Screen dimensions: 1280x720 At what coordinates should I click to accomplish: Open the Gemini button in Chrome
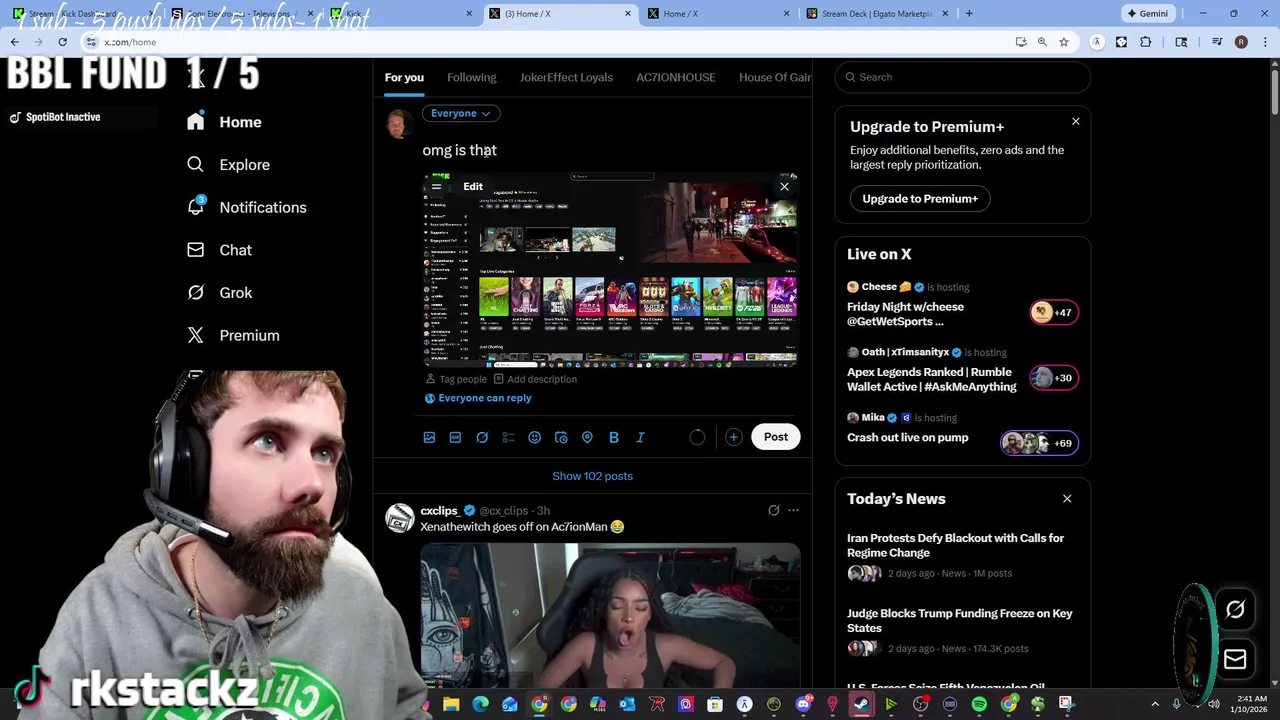1147,14
